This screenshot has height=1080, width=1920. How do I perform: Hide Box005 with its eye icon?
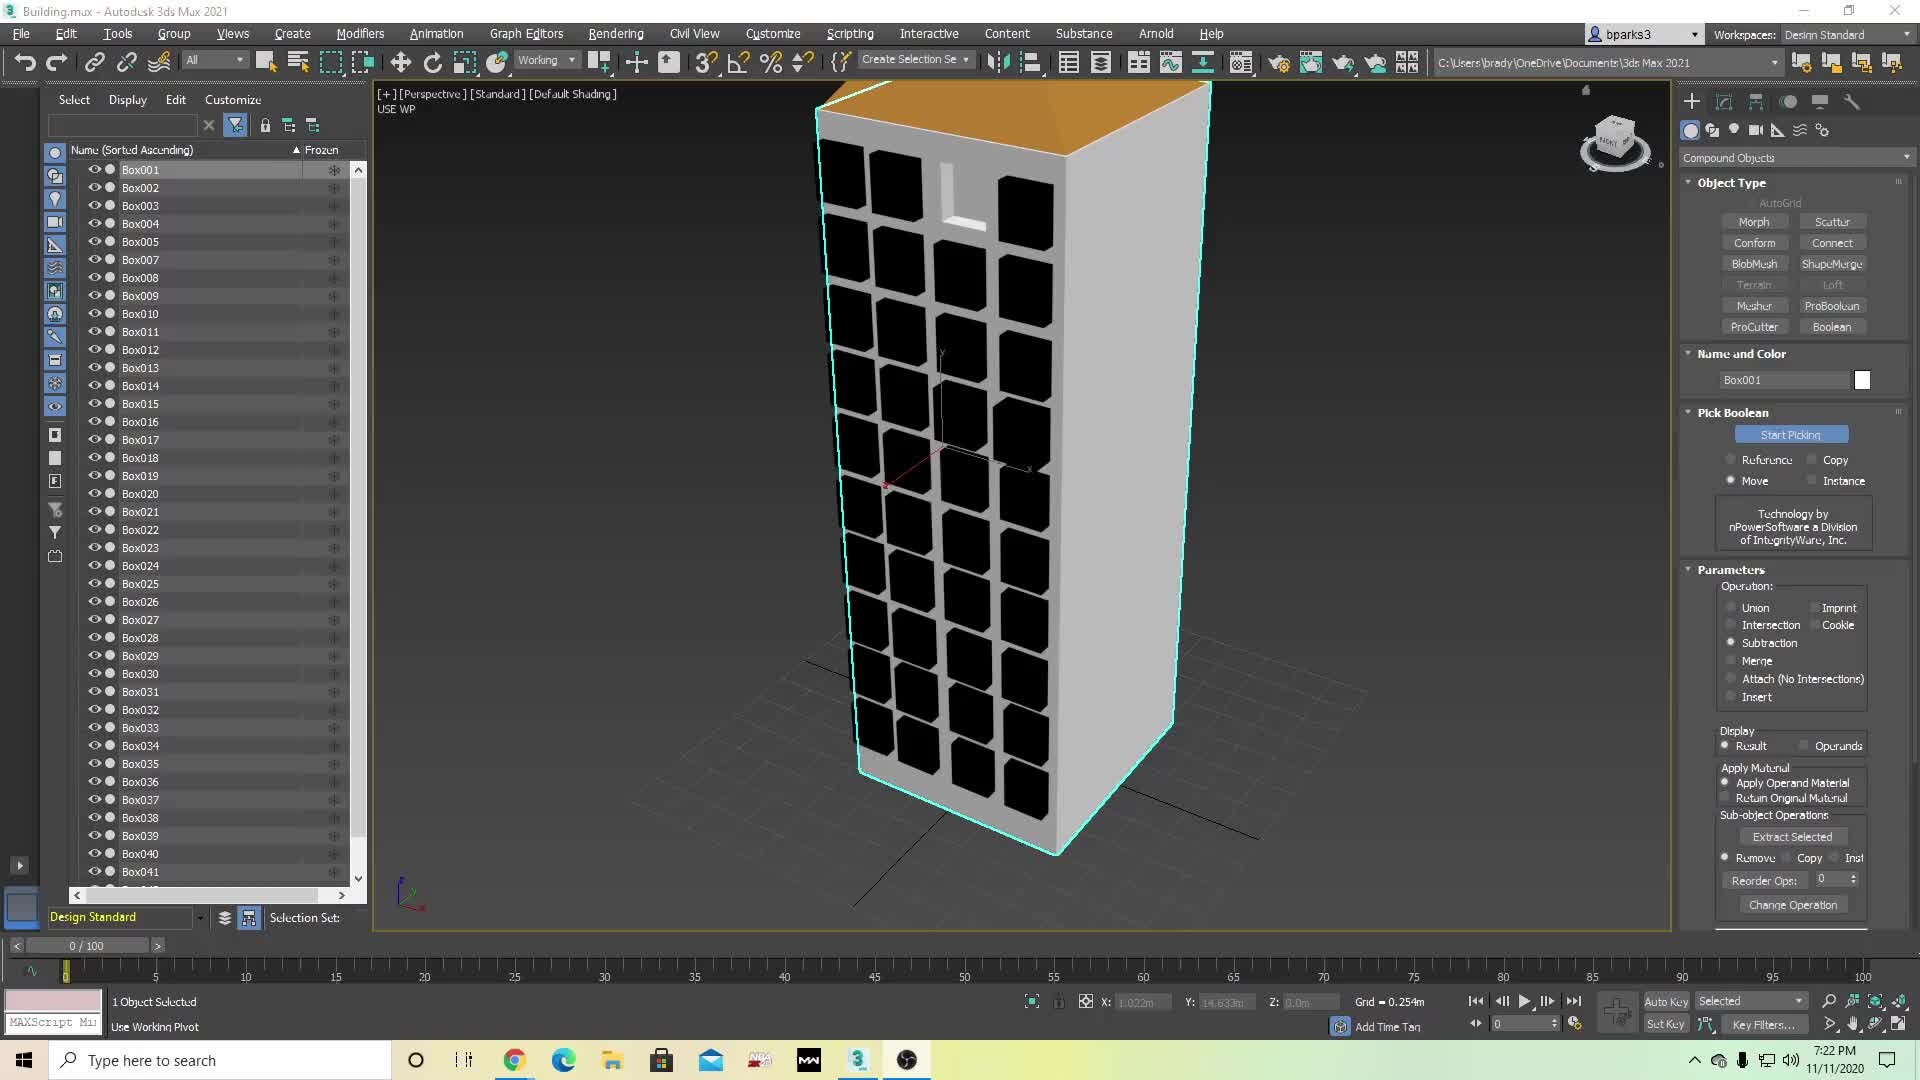(94, 241)
